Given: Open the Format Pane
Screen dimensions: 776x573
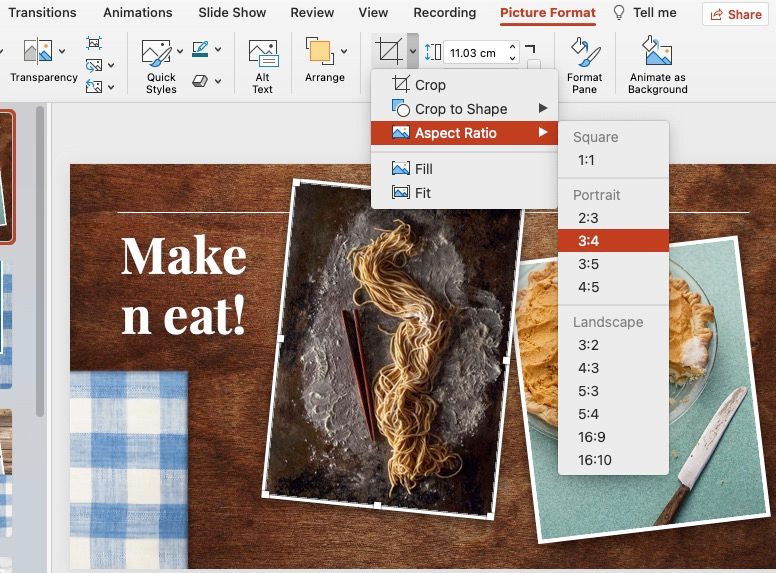Looking at the screenshot, I should click(x=584, y=66).
